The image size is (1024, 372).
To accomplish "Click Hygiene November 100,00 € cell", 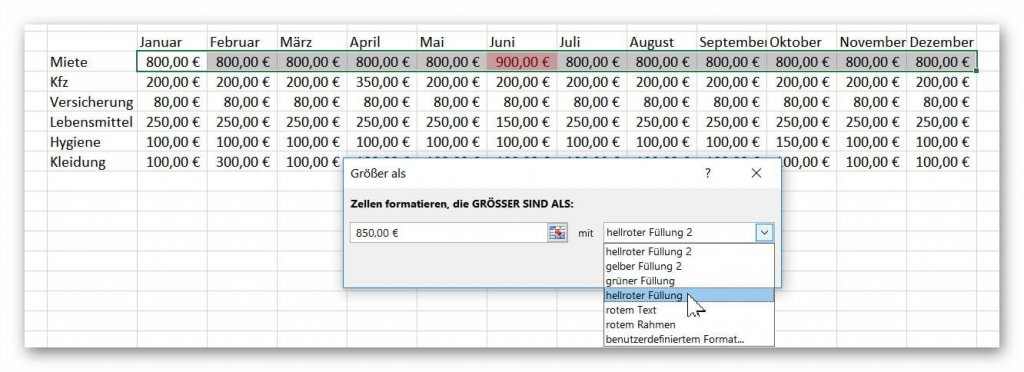I will (x=871, y=142).
